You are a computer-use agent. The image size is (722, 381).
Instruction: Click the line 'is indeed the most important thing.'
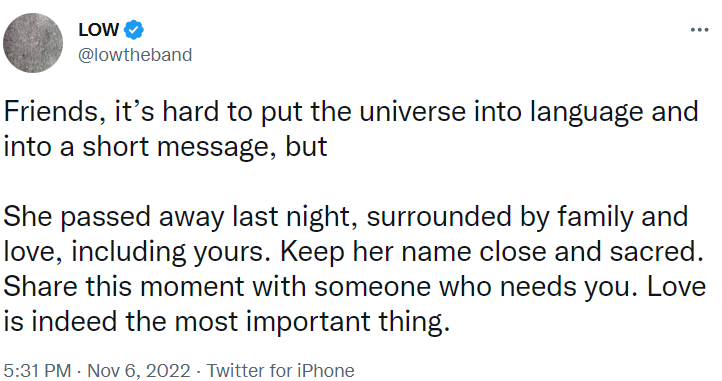227,322
